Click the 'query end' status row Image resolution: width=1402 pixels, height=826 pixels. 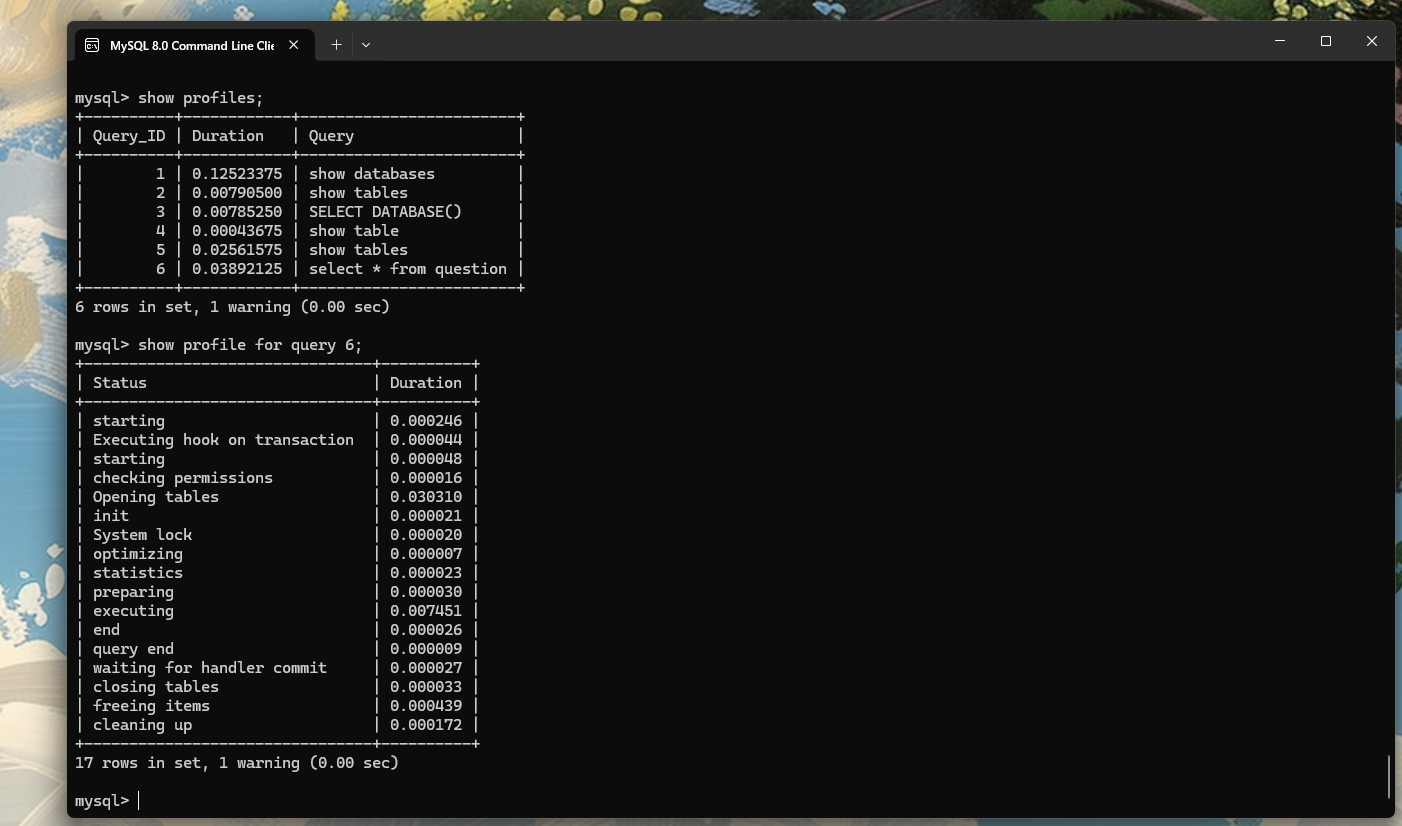pyautogui.click(x=133, y=649)
